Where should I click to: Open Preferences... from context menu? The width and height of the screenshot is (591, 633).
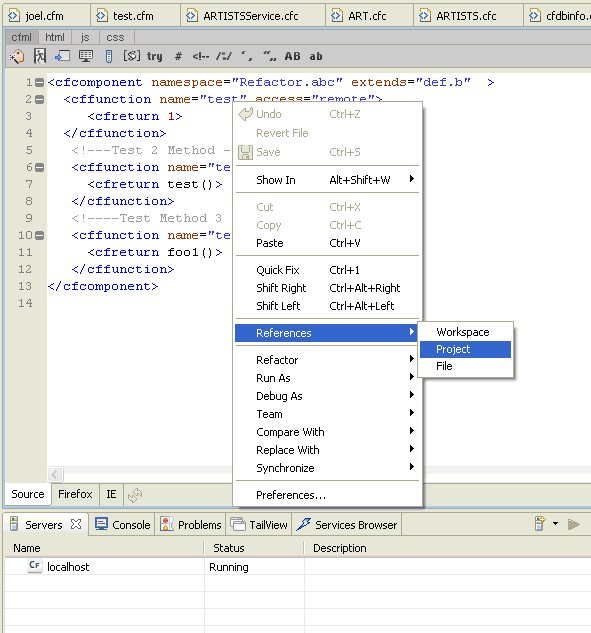327,495
